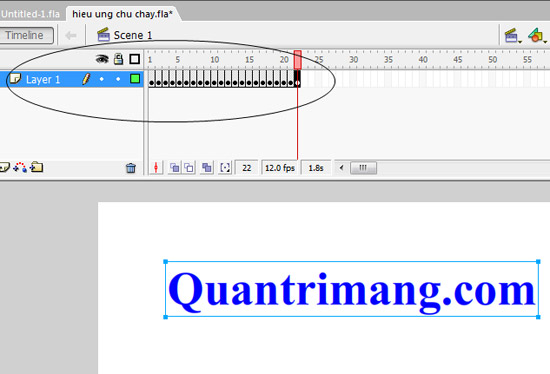Select the hieu ung chu chay.fla tab
This screenshot has height=374, width=550.
(x=122, y=14)
